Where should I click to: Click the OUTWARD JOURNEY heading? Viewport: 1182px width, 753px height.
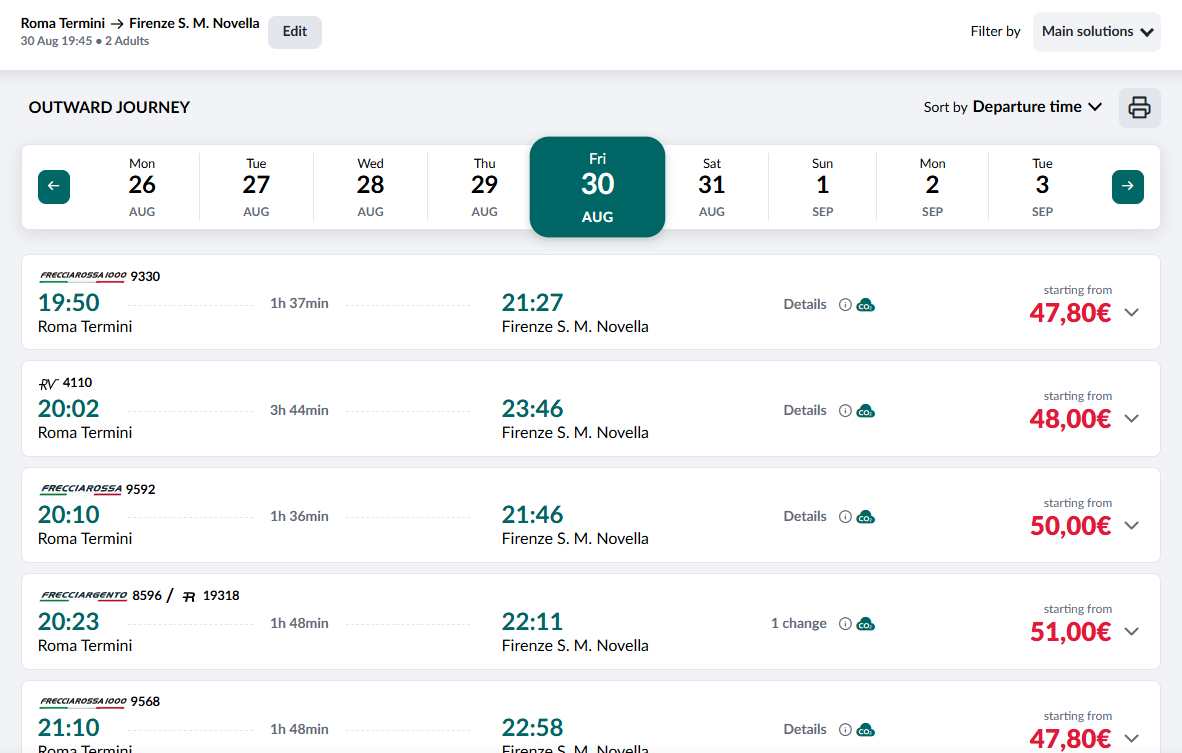click(x=109, y=108)
